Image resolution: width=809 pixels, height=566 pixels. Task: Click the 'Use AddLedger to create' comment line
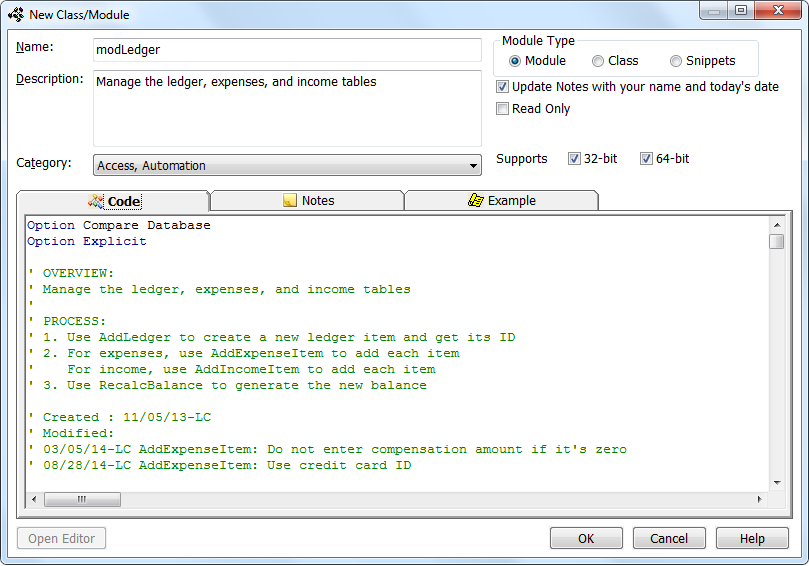[272, 337]
